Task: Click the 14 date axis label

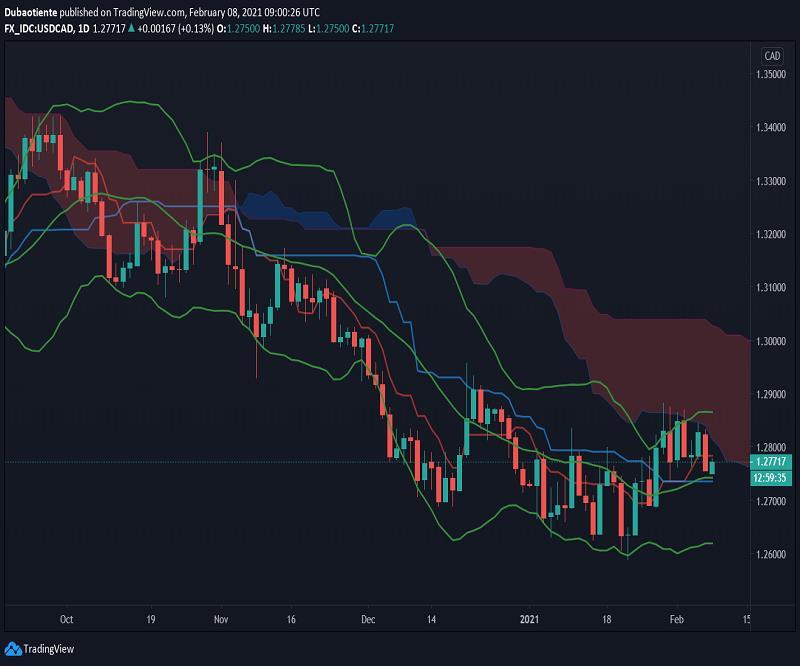Action: (x=432, y=619)
